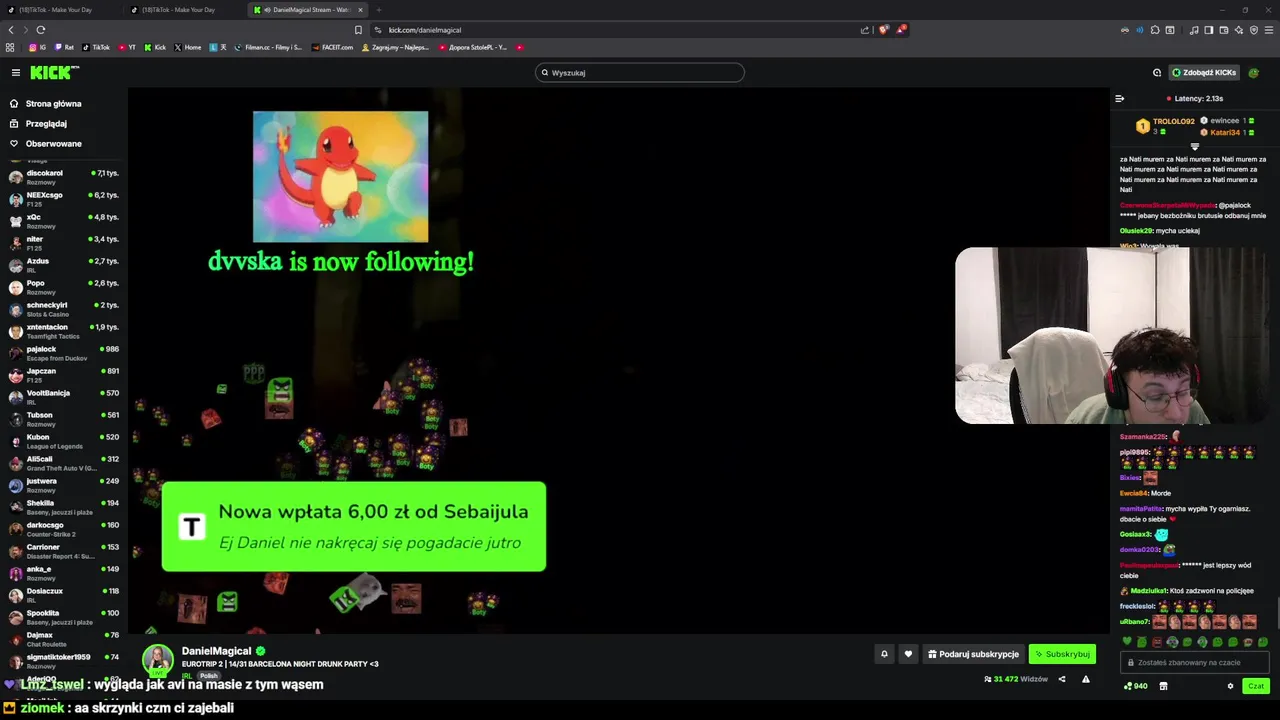
Task: Click the Latency 2.13s indicator
Action: tap(1194, 98)
